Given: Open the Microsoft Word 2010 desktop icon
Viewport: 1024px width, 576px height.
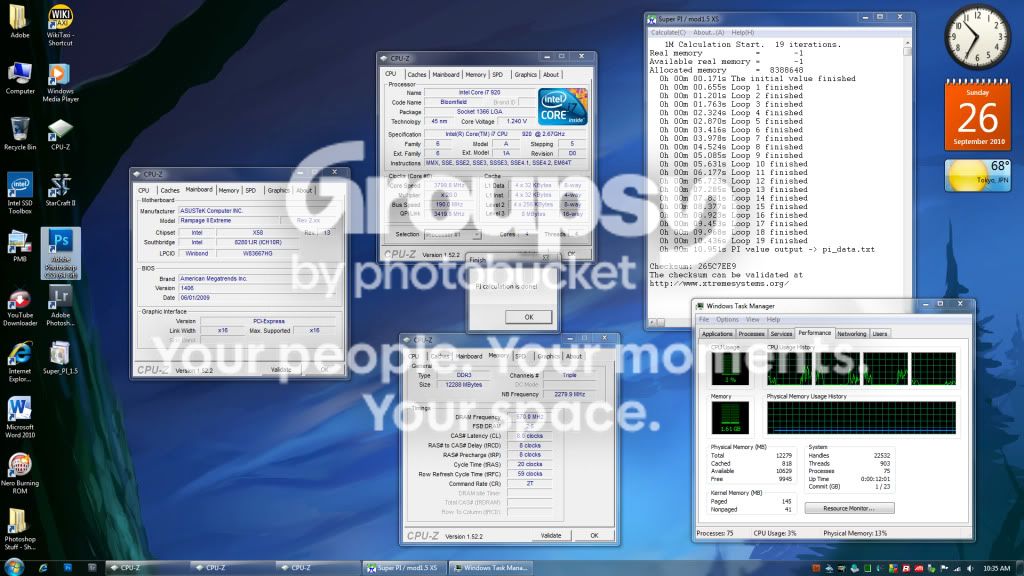Looking at the screenshot, I should click(x=20, y=417).
